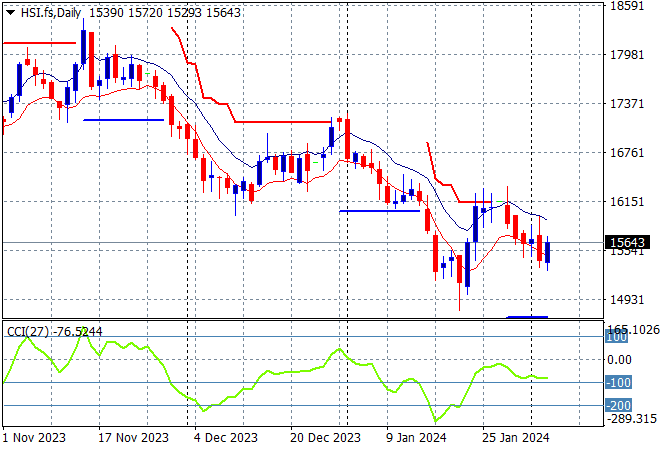Screen dimensions: 660x450
Task: Click the triangle arrow beside HSI.fs title
Action: (x=10, y=10)
